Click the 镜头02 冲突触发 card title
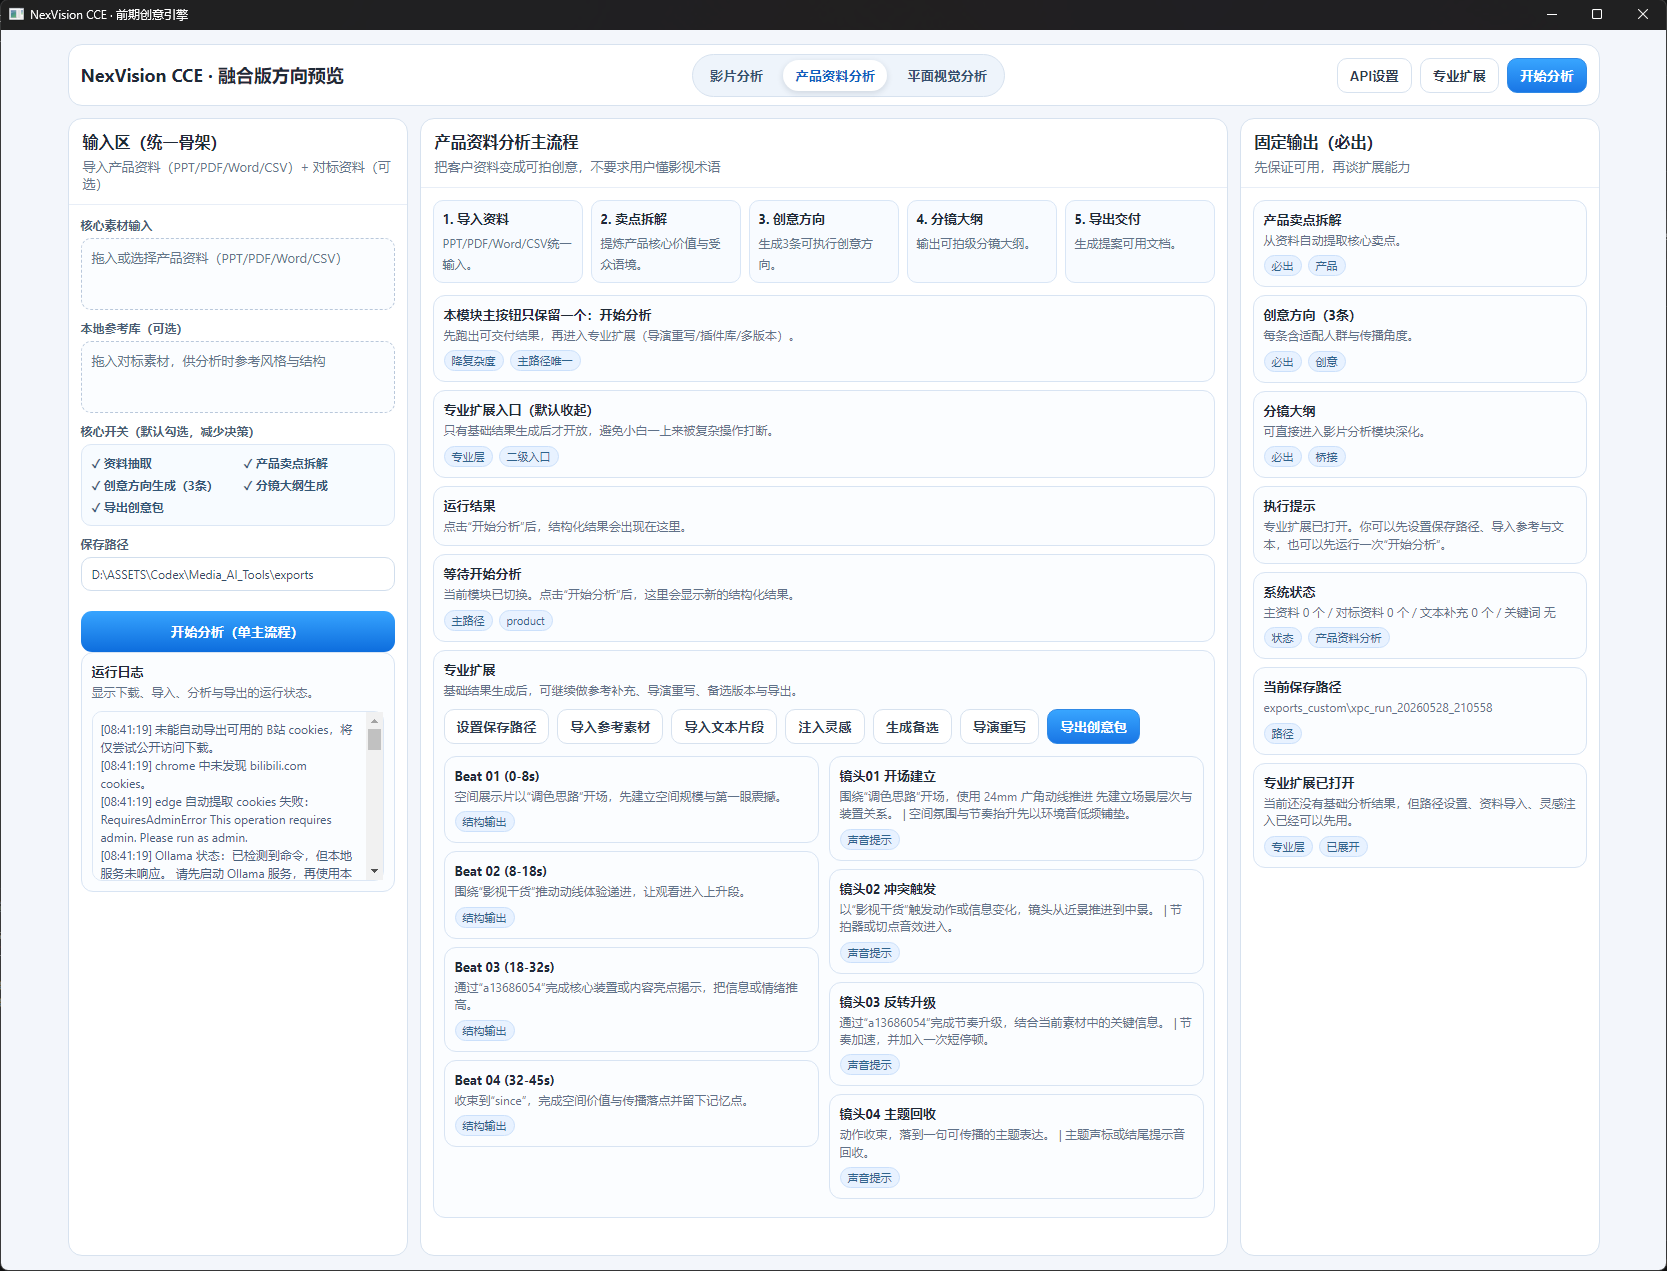 point(888,890)
